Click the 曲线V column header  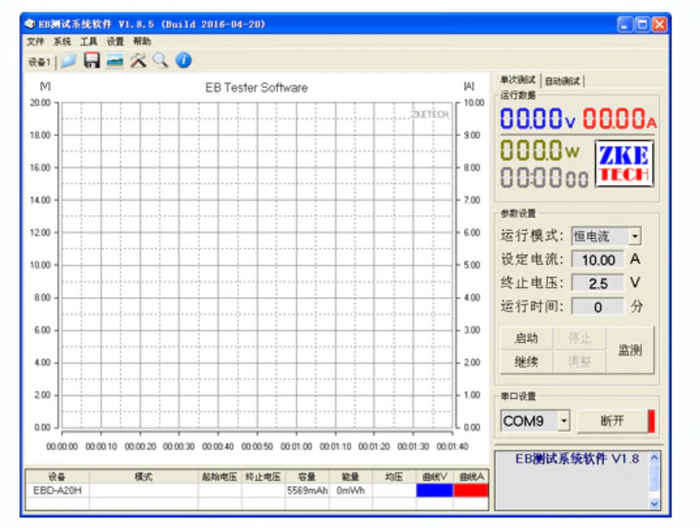(434, 477)
